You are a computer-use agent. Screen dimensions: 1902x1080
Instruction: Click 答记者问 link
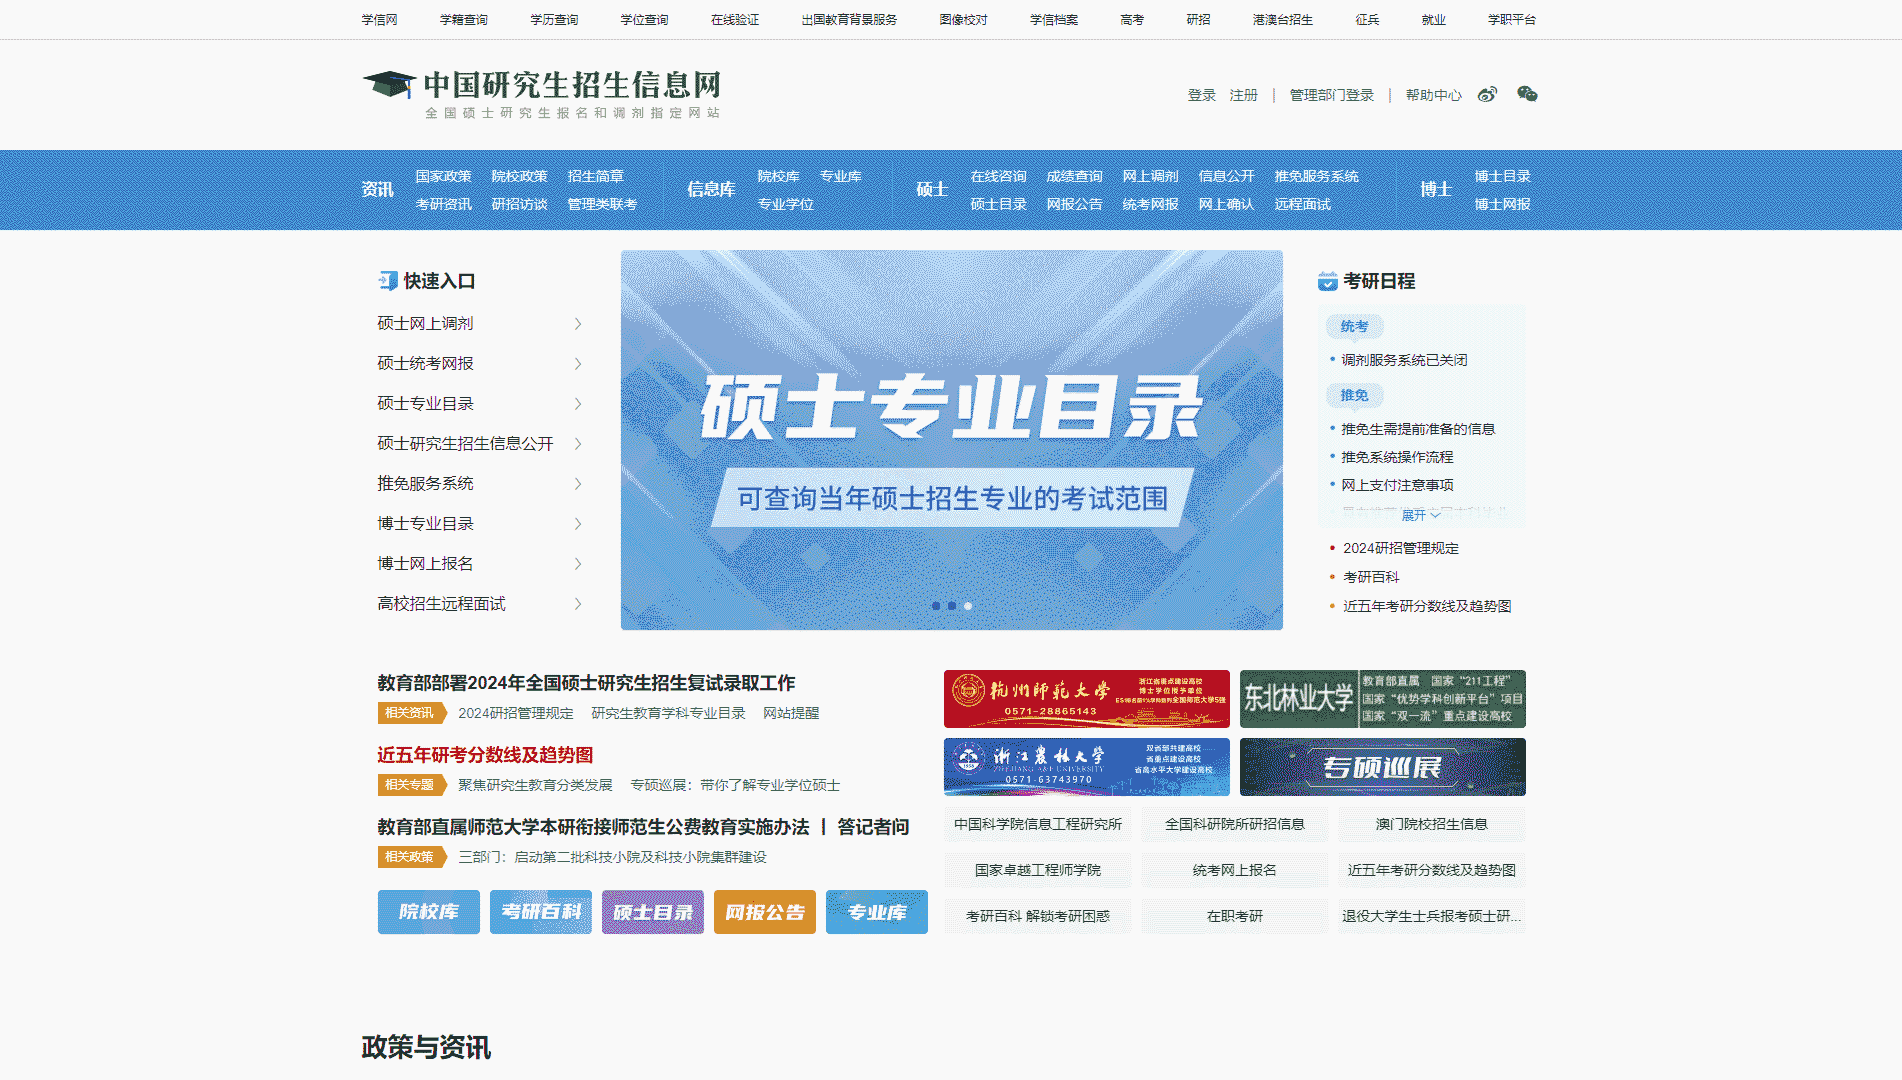tap(873, 827)
